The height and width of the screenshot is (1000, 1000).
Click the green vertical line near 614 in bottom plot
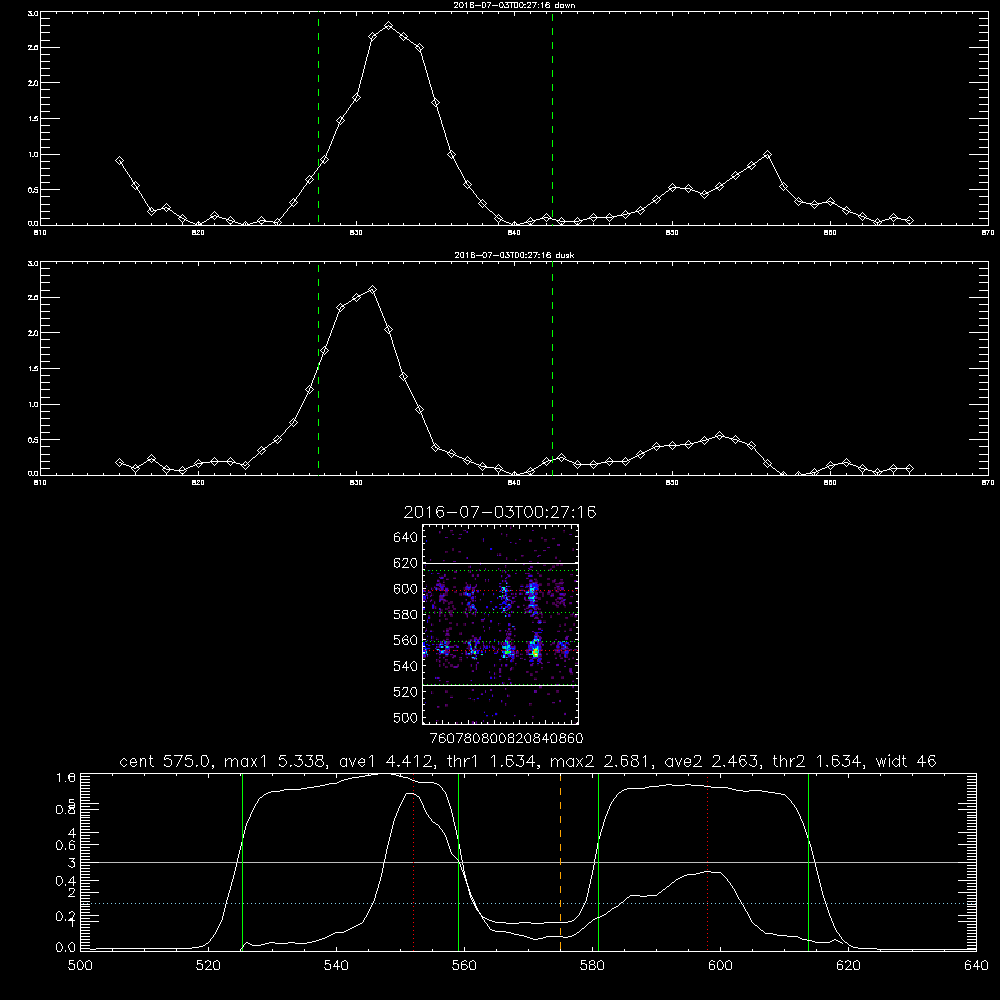[808, 862]
